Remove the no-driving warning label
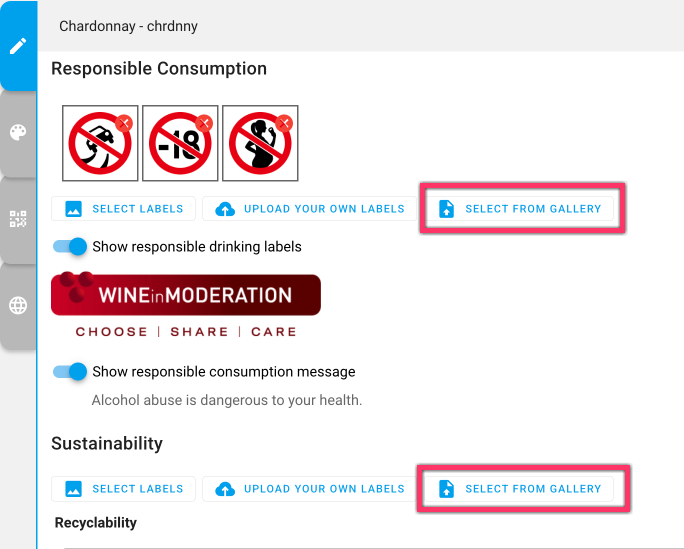 coord(124,123)
